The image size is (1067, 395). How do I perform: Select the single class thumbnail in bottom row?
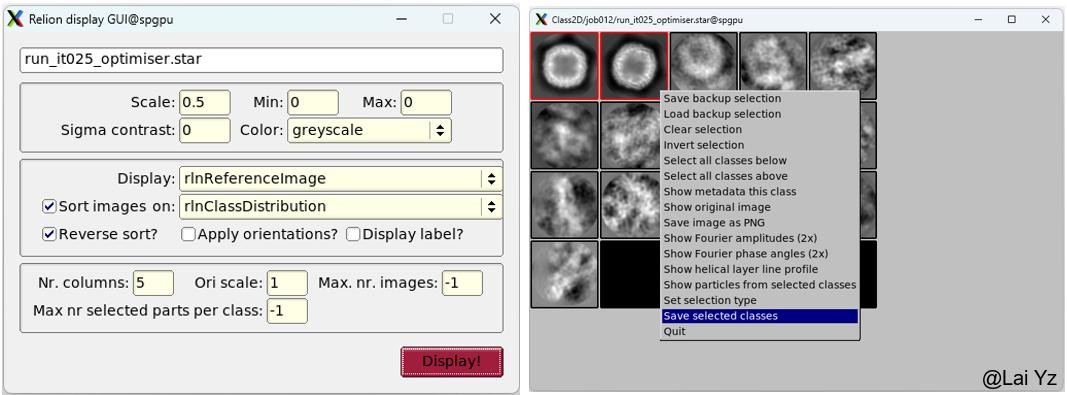pyautogui.click(x=564, y=274)
